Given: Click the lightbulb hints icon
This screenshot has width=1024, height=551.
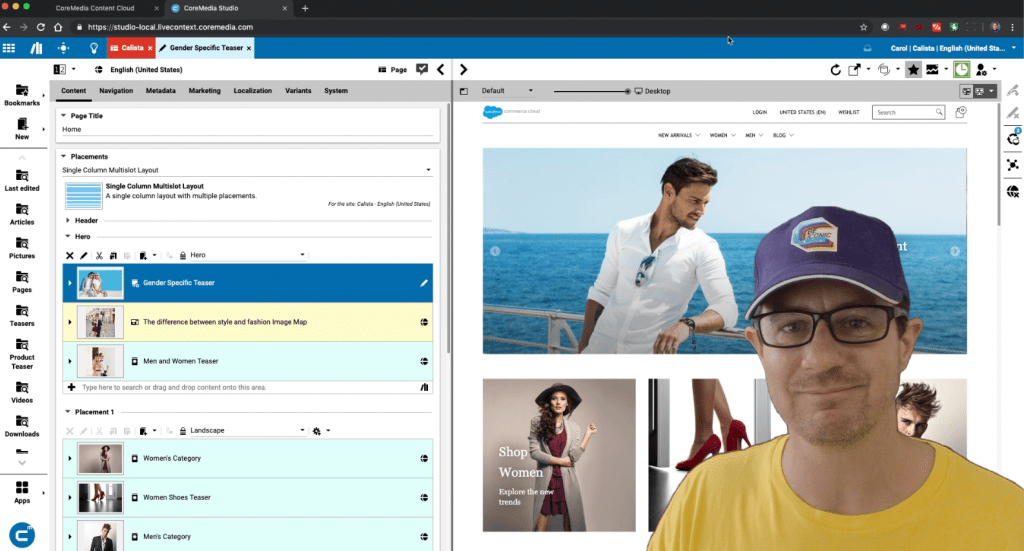Looking at the screenshot, I should pyautogui.click(x=93, y=48).
